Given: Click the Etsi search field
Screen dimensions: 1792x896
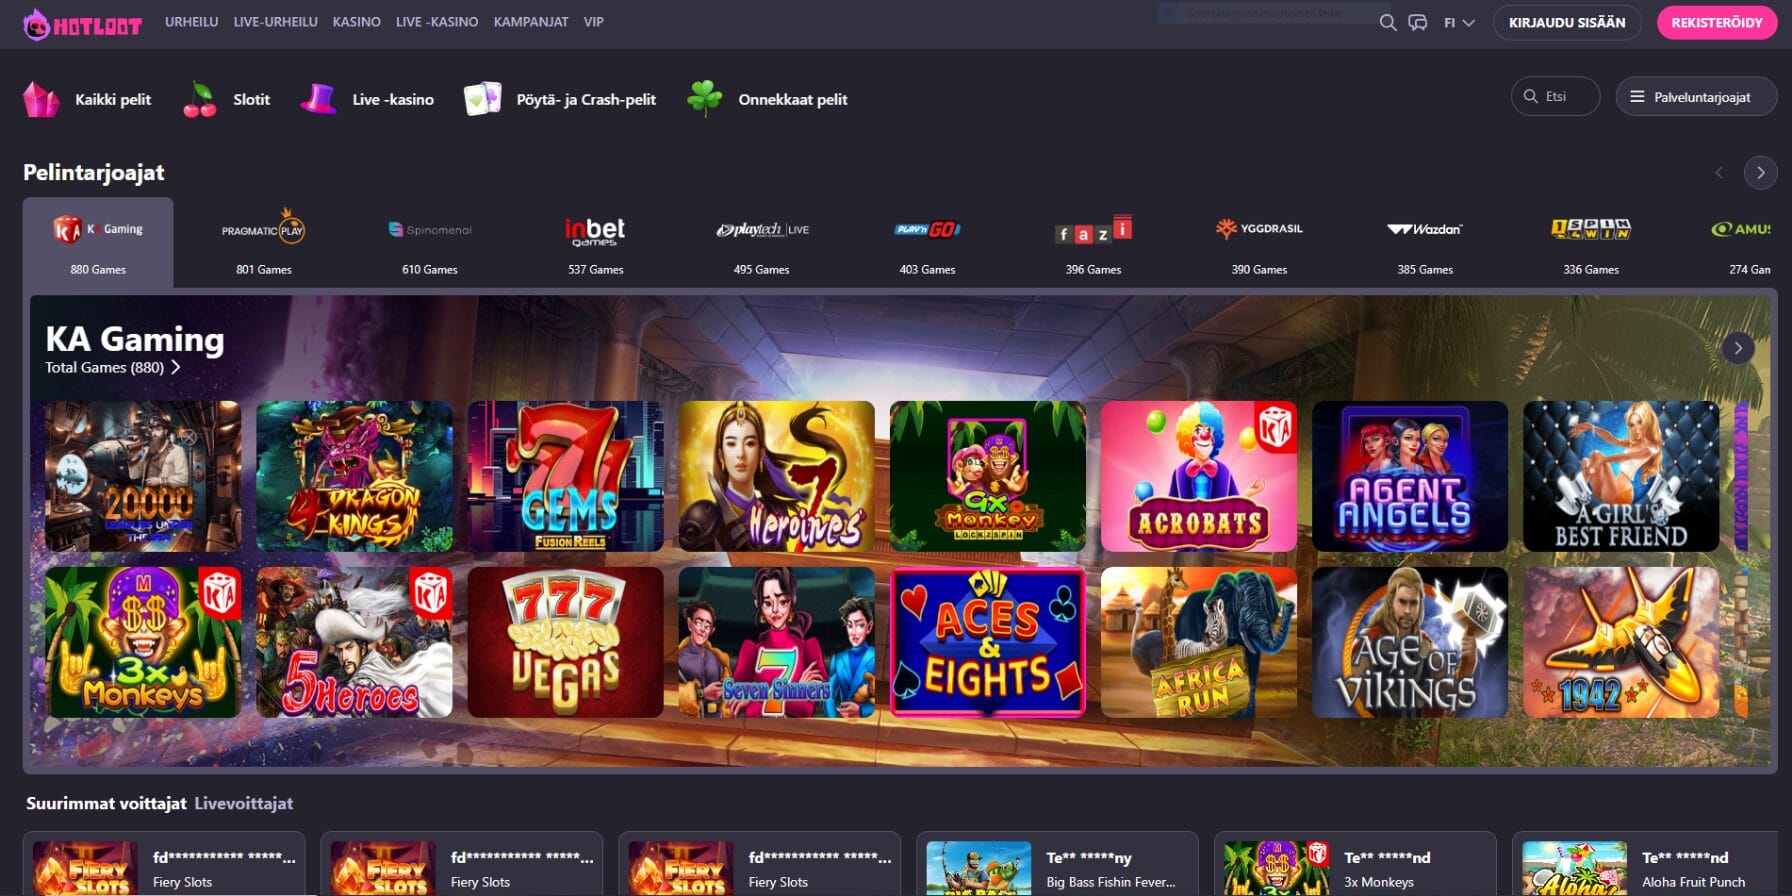Looking at the screenshot, I should point(1555,96).
